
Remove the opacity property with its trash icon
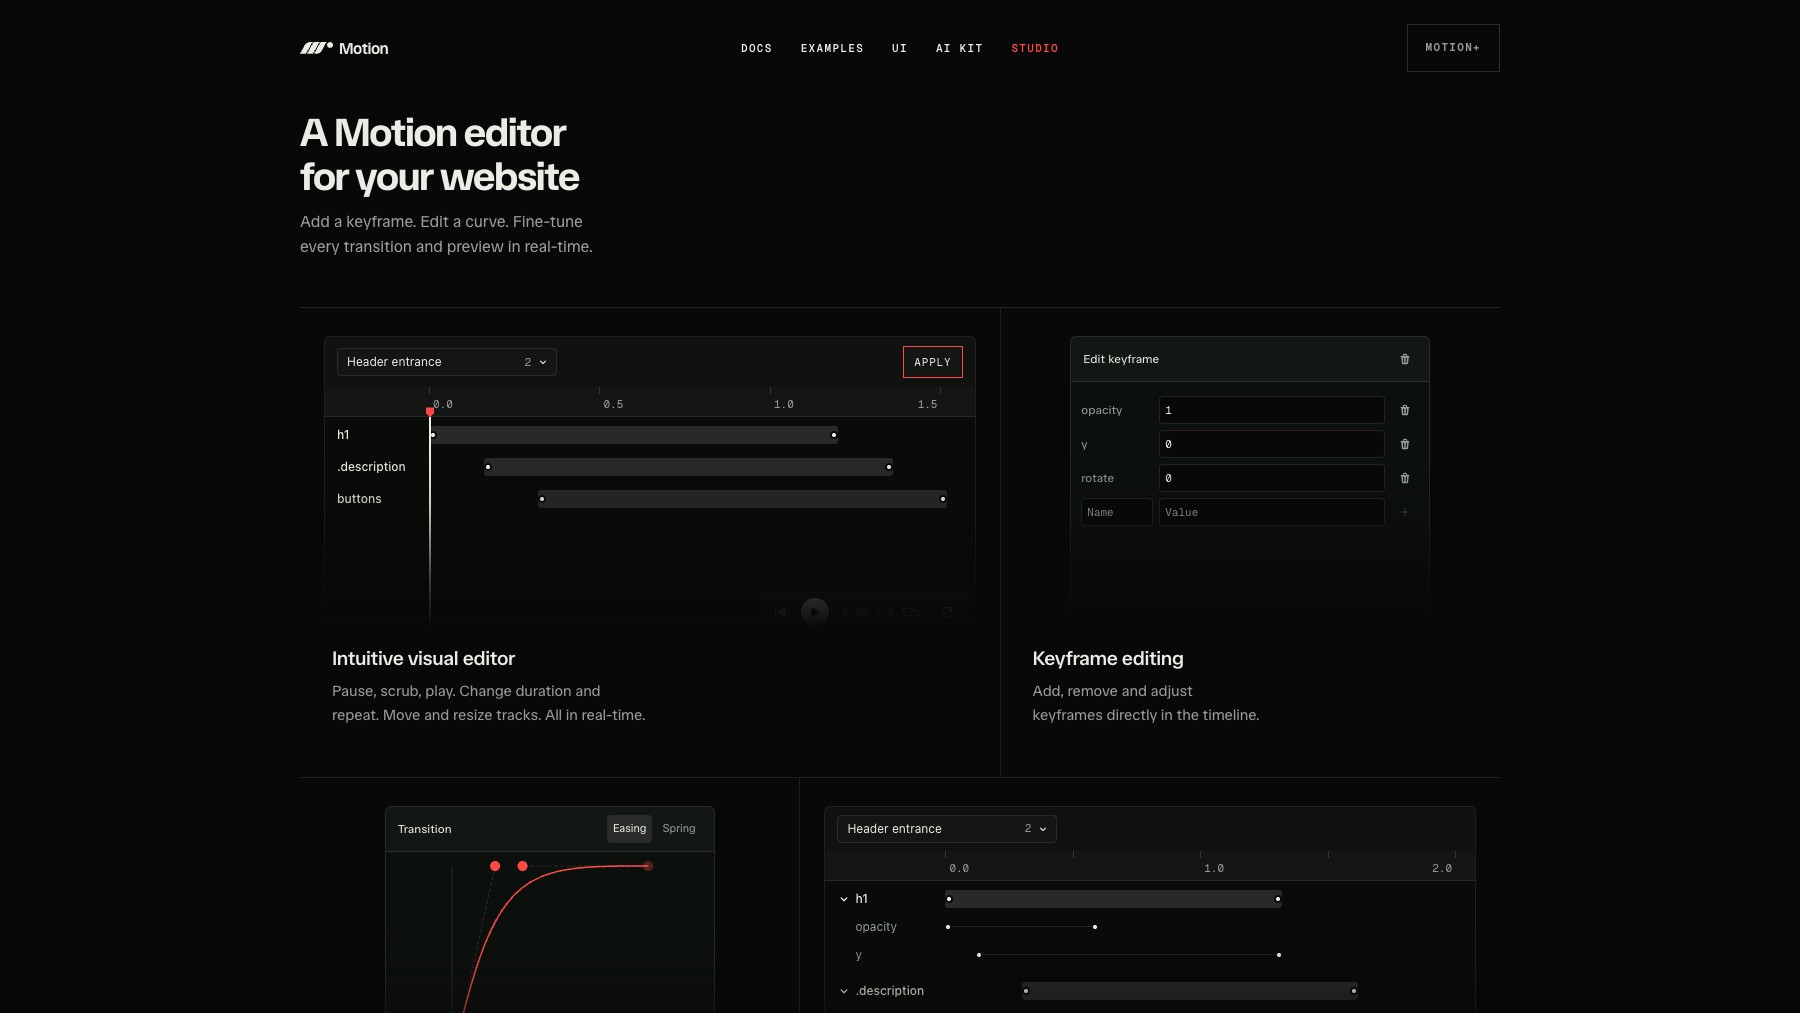coord(1405,410)
